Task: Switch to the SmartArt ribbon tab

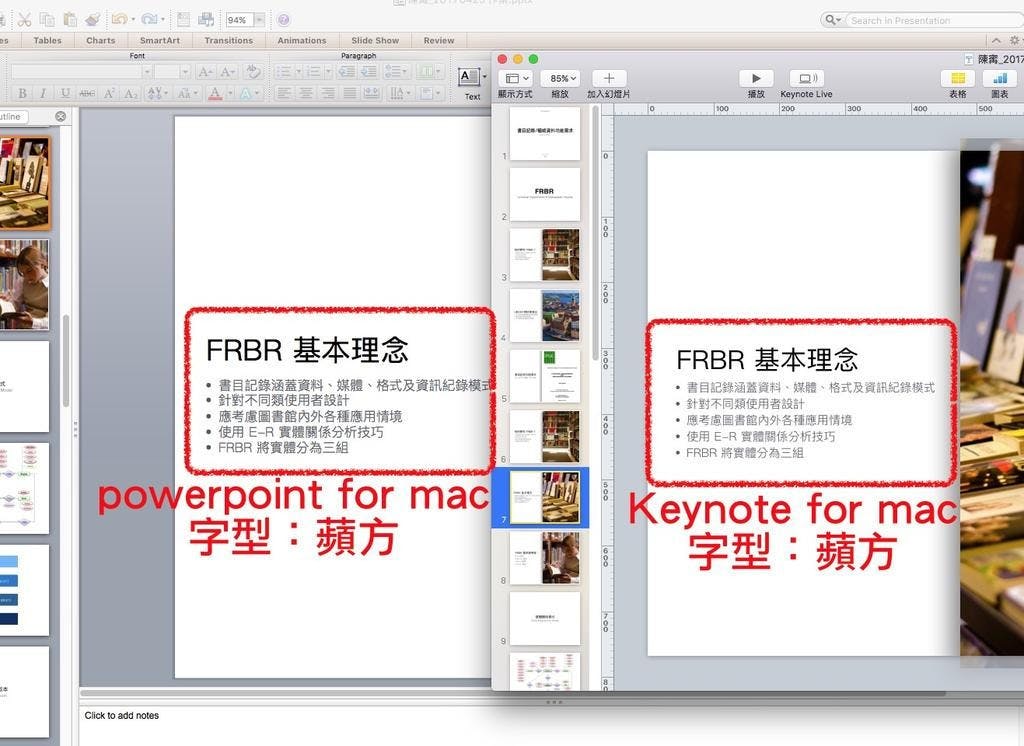Action: pyautogui.click(x=159, y=41)
